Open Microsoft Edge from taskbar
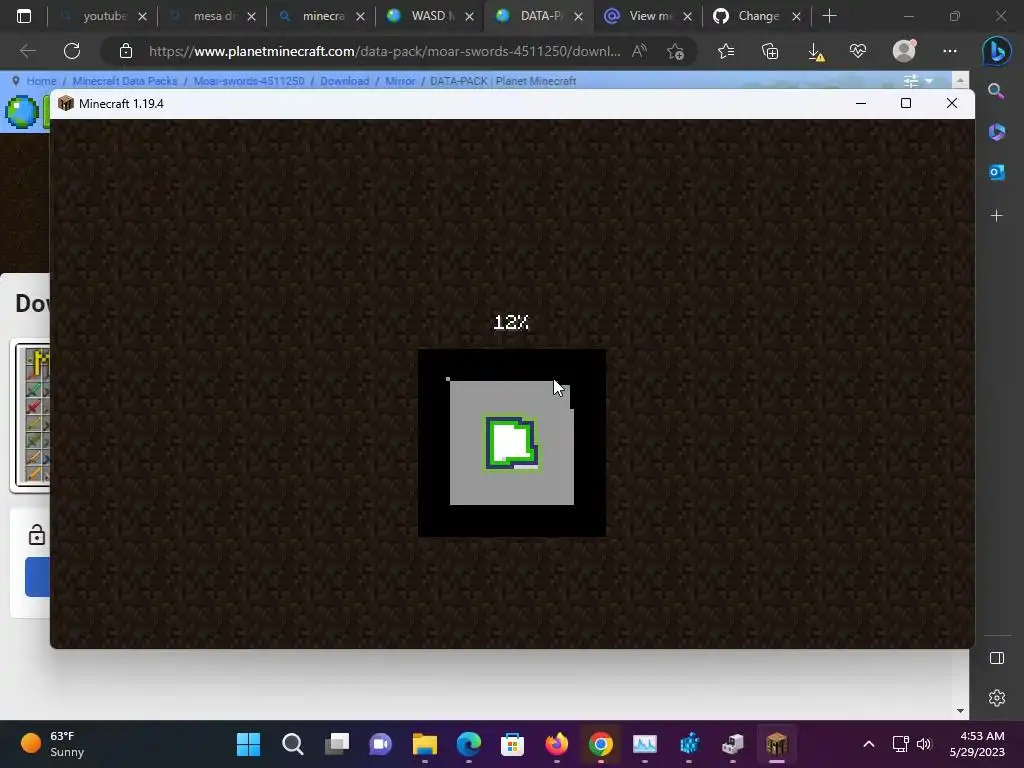Image resolution: width=1024 pixels, height=768 pixels. (469, 744)
